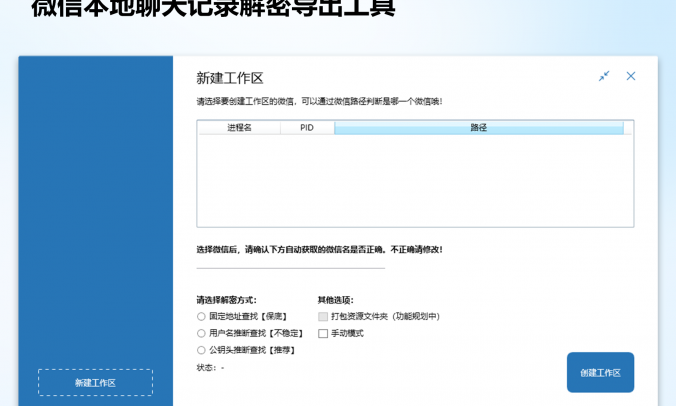Focus the WeChat name input field
Image resolution: width=676 pixels, height=406 pixels.
click(x=291, y=262)
